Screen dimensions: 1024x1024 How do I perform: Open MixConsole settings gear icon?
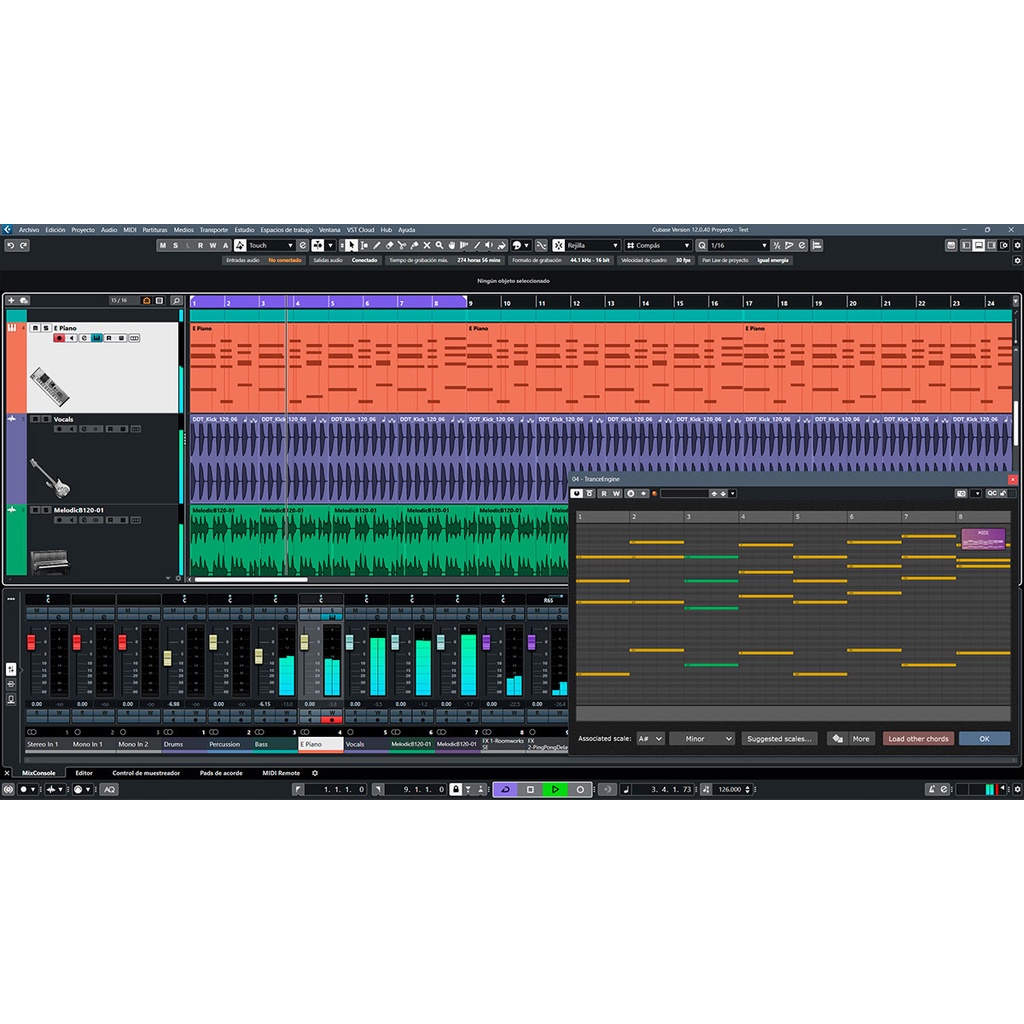pos(315,773)
